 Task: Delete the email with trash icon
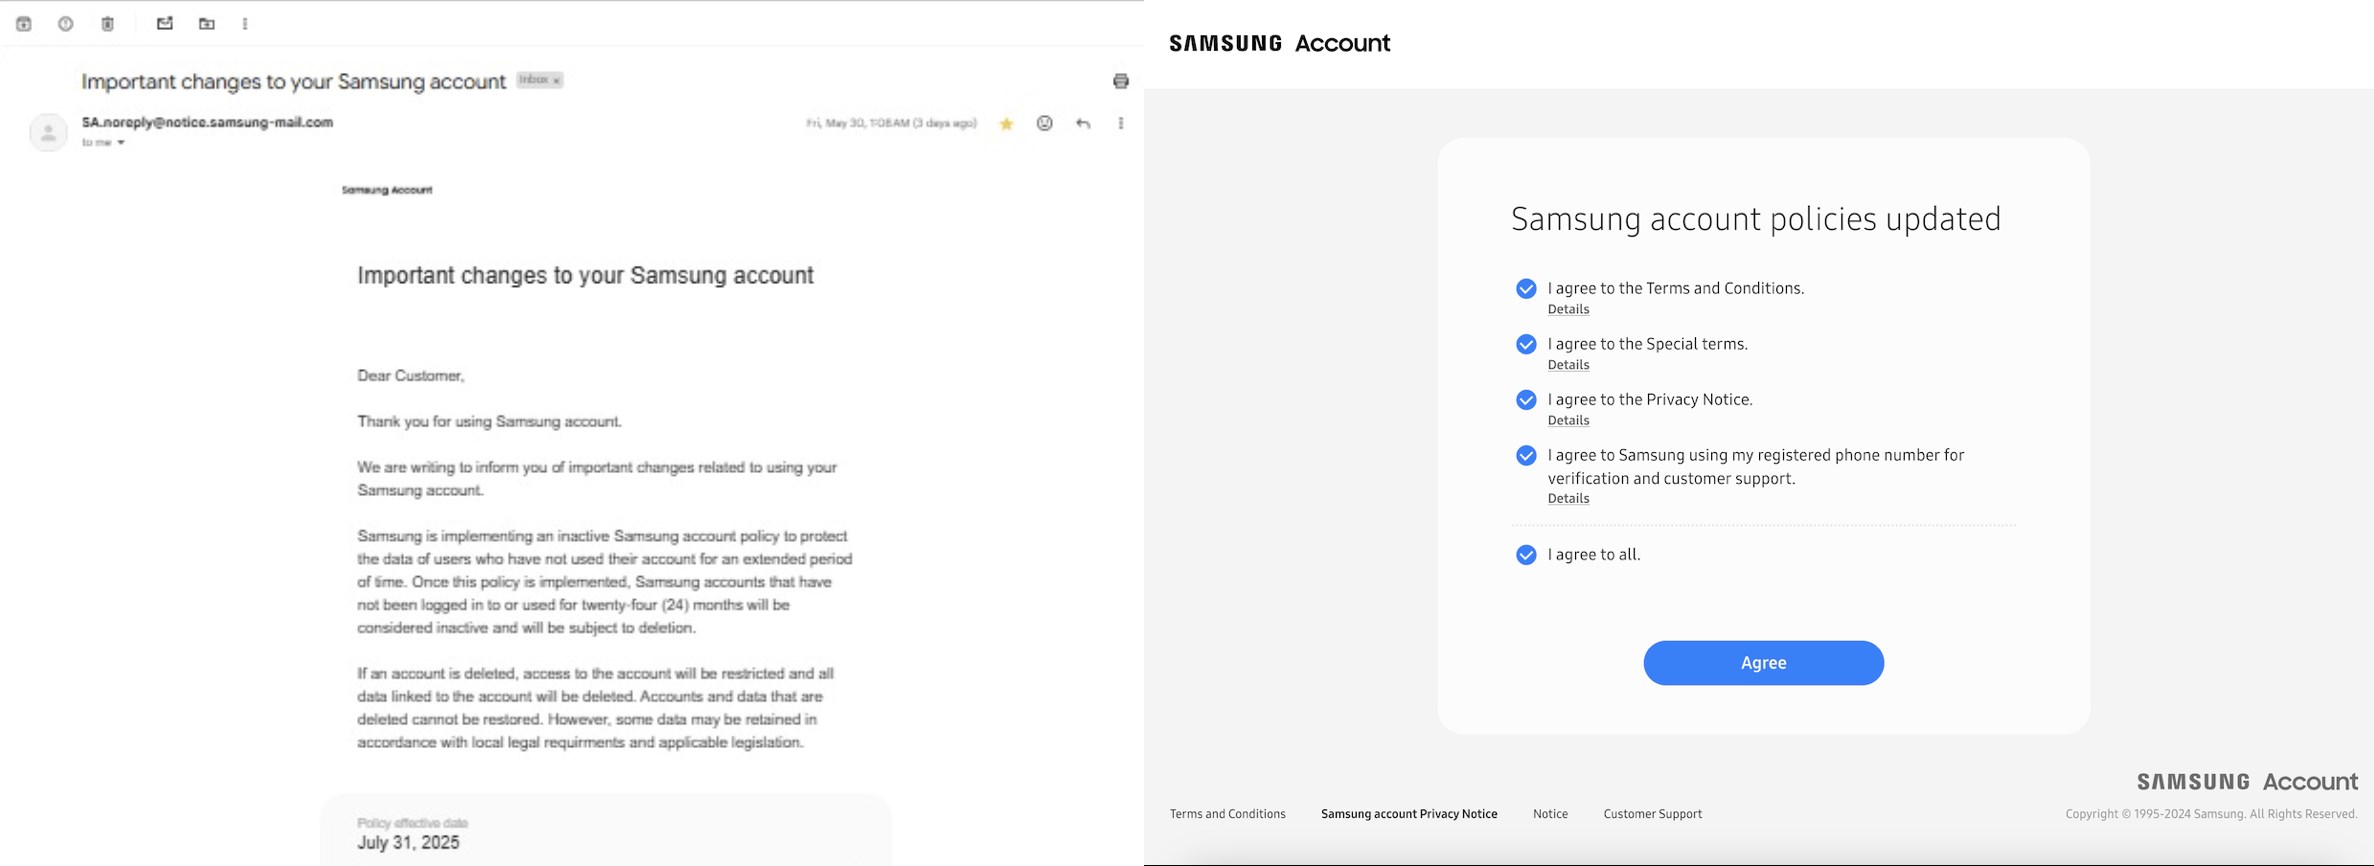[108, 24]
